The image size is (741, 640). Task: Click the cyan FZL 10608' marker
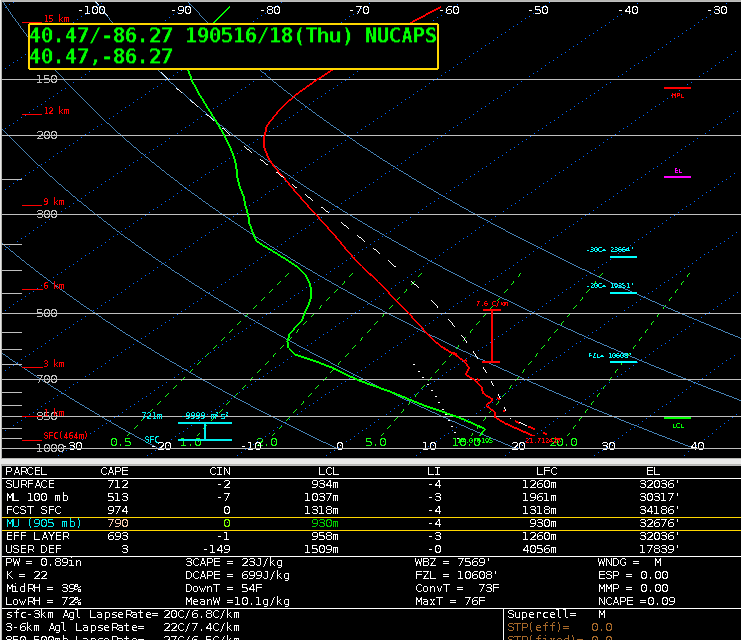(621, 359)
